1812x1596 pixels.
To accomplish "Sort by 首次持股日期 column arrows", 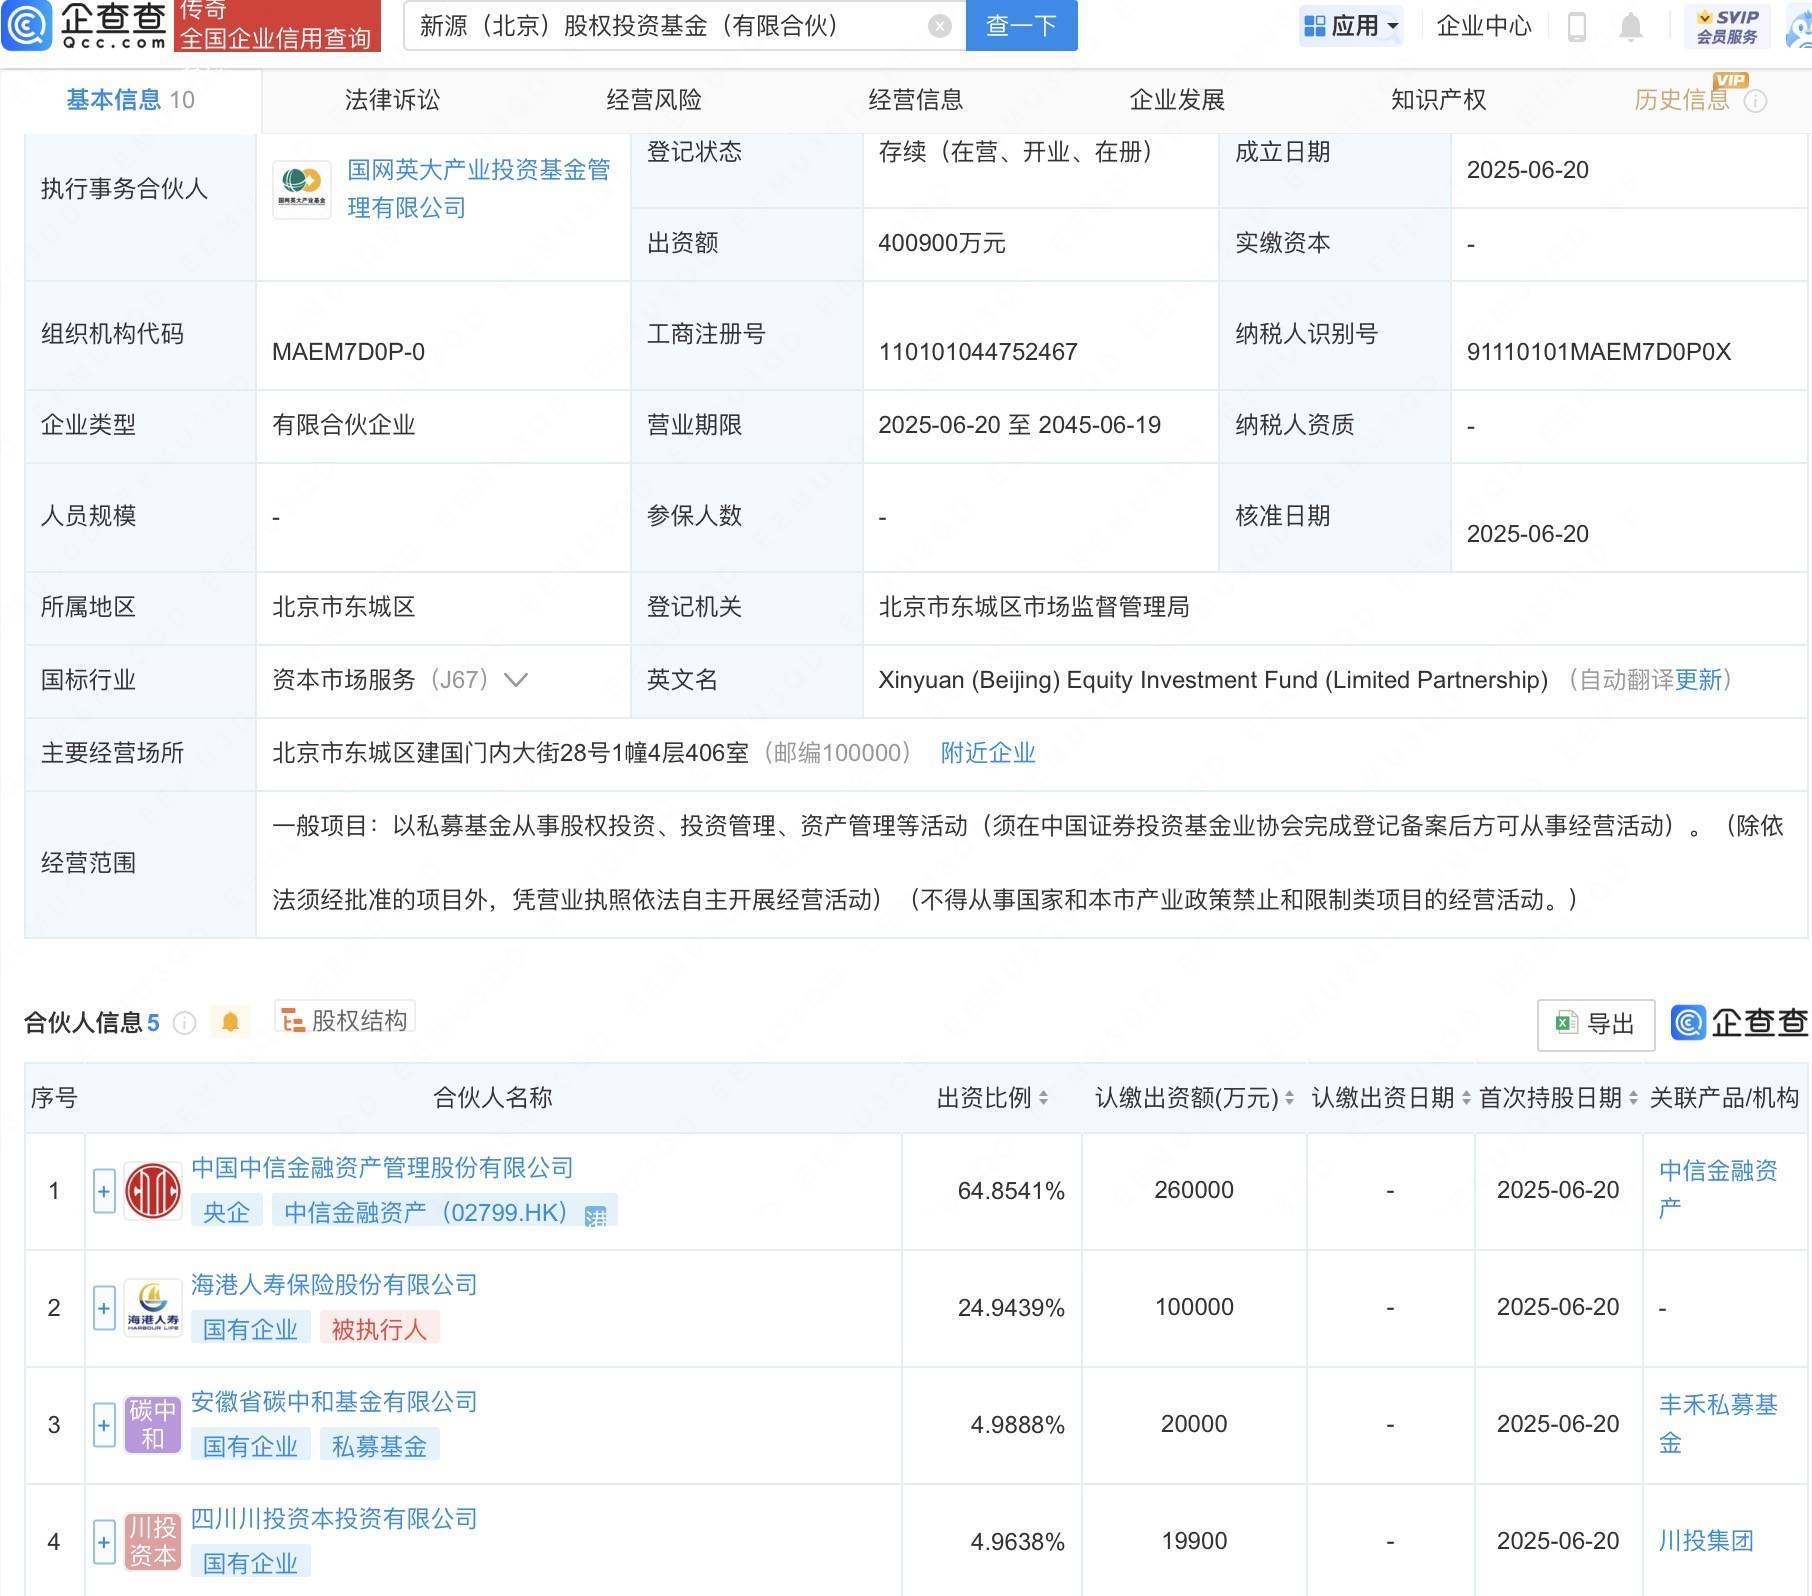I will pyautogui.click(x=1633, y=1098).
